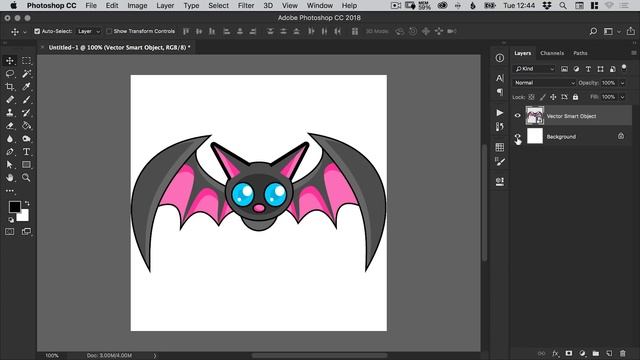Select the Zoom tool

click(26, 178)
